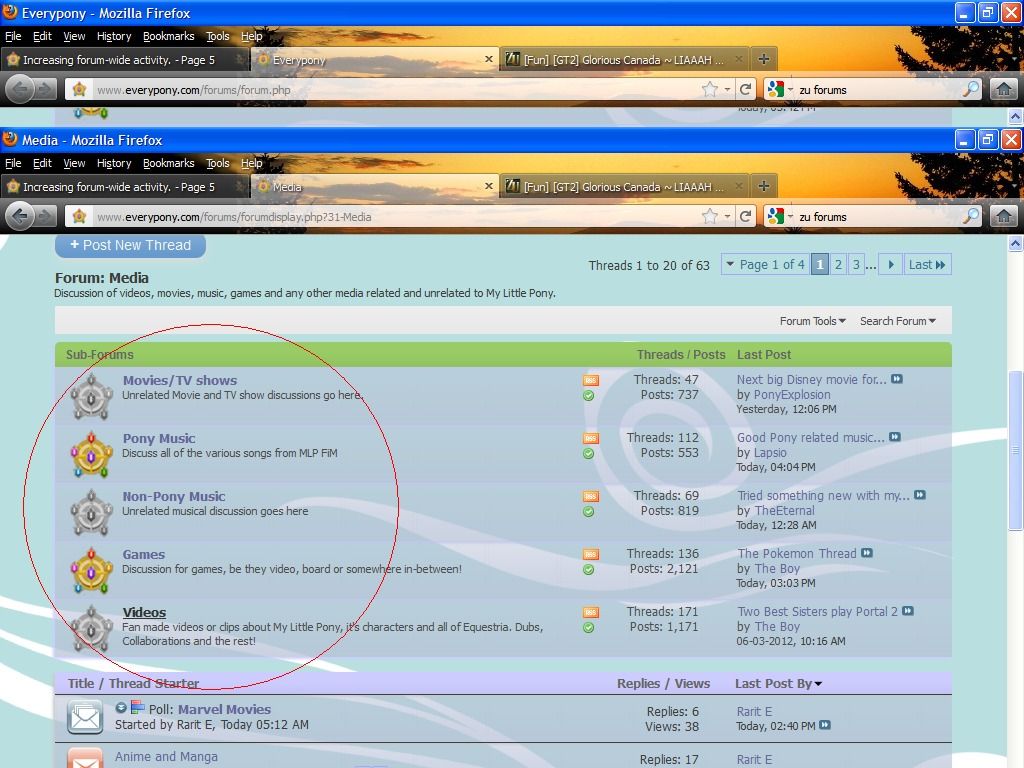This screenshot has height=768, width=1024.
Task: Go to the home page in the Media window
Action: [x=1004, y=216]
